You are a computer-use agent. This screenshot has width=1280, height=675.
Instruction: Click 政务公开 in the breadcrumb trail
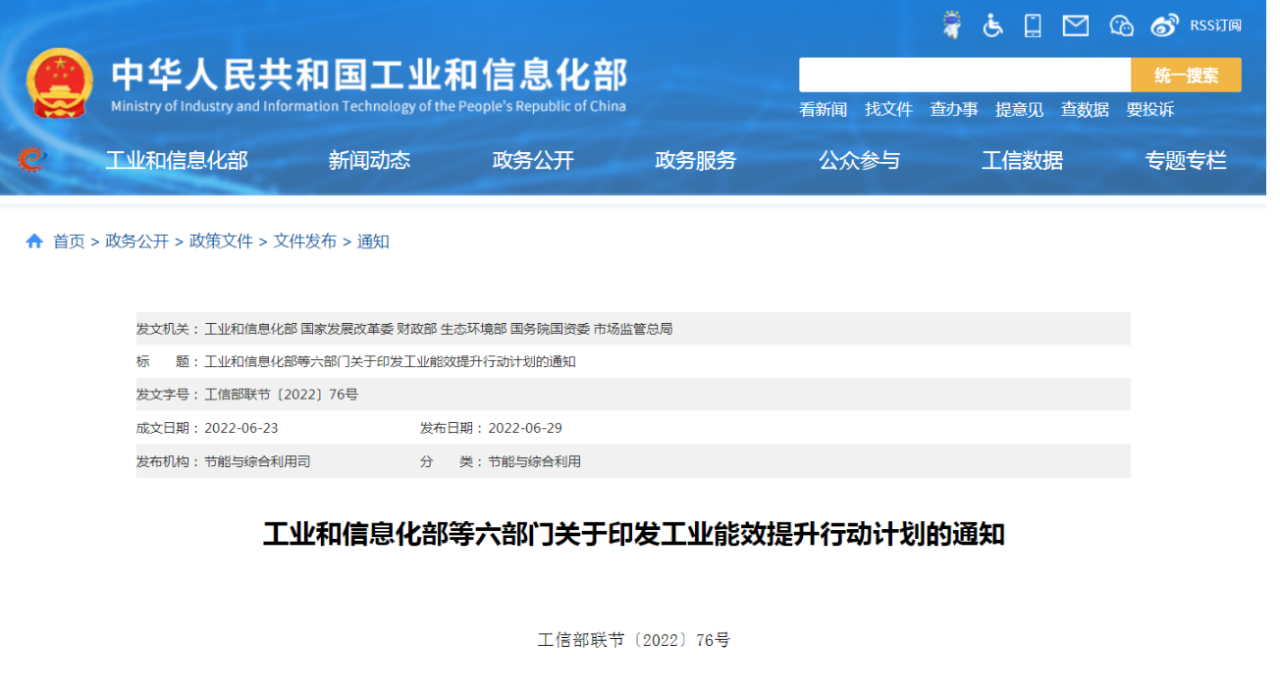point(137,241)
